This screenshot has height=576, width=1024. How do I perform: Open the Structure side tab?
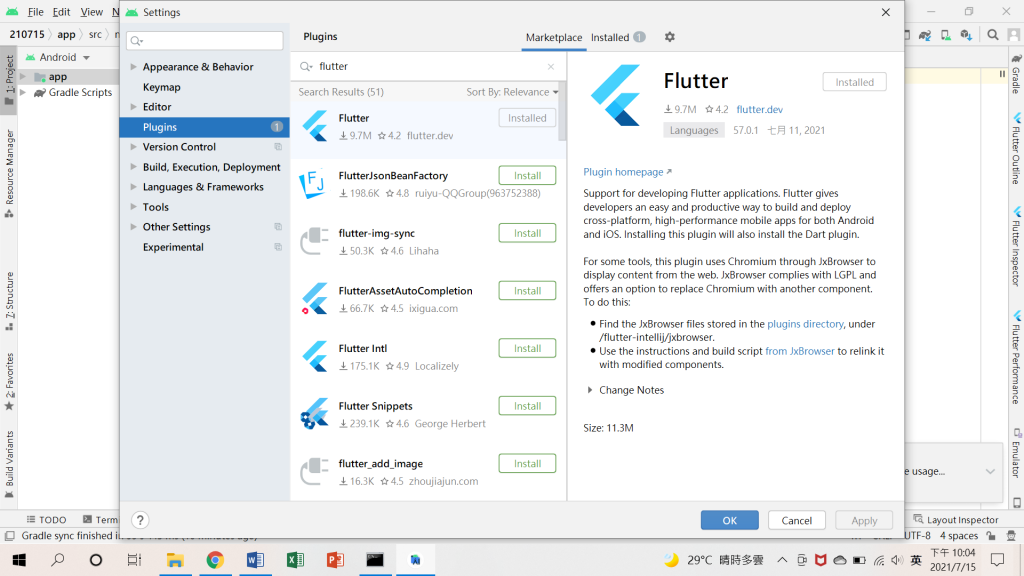[9, 301]
